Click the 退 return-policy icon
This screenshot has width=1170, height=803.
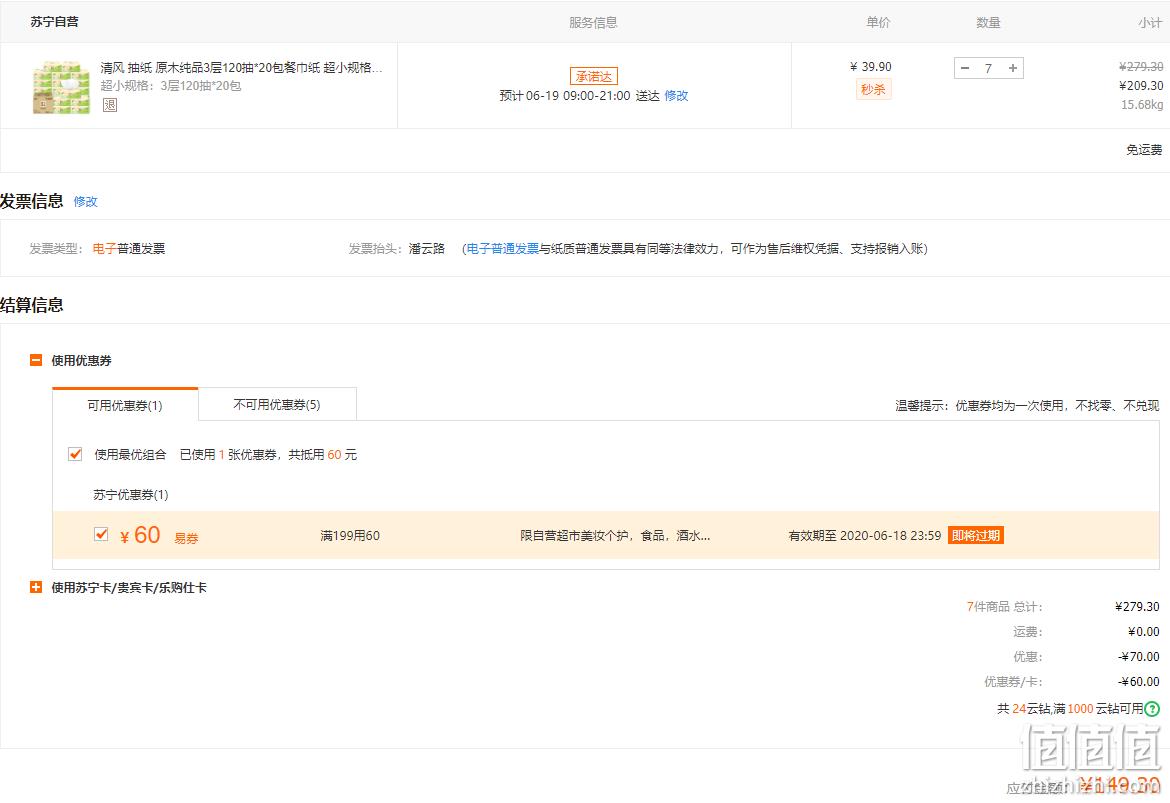[x=110, y=104]
